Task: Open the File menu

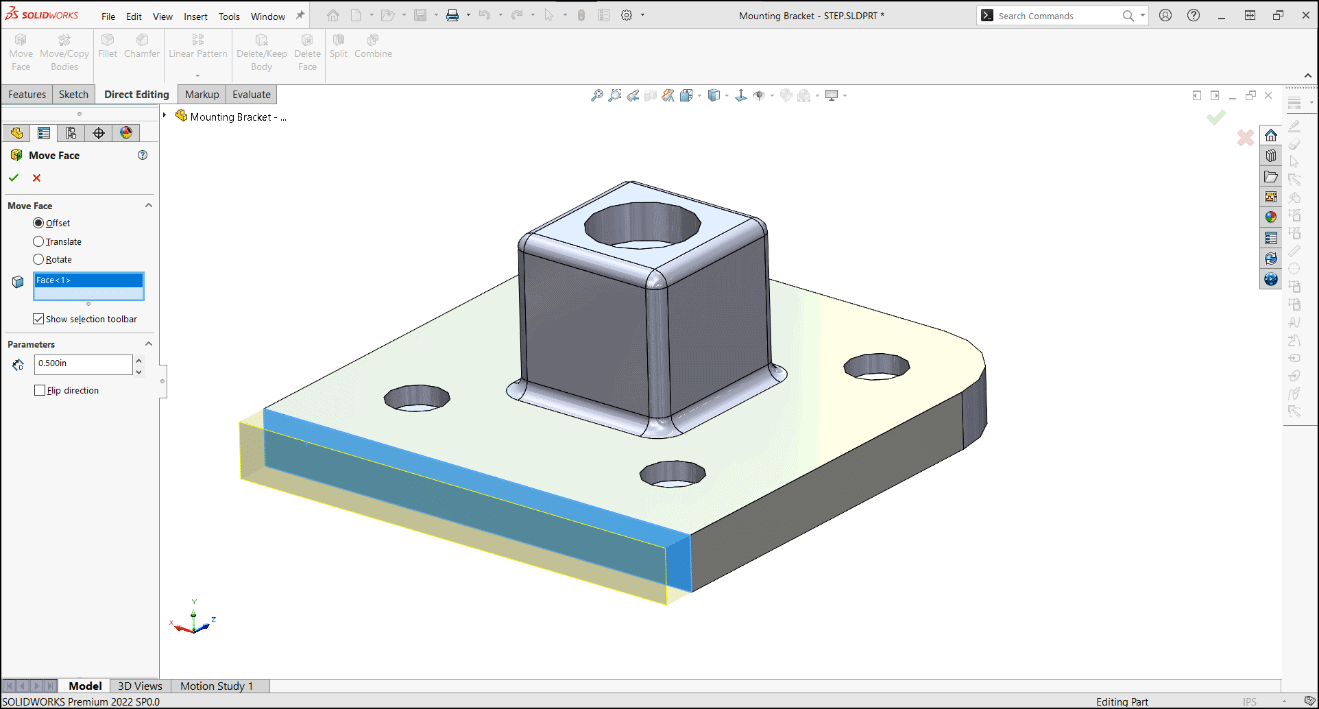Action: [108, 16]
